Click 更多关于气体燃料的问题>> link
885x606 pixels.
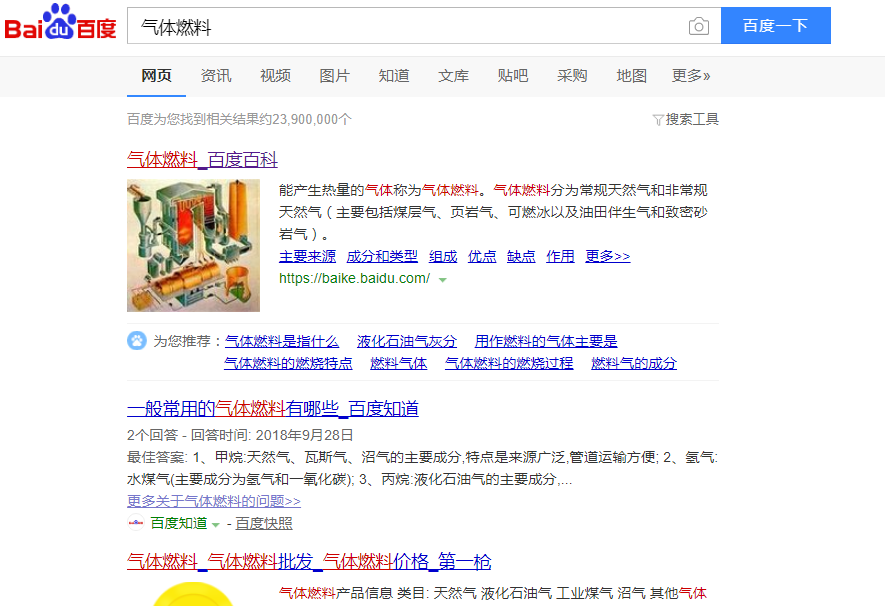[x=214, y=501]
